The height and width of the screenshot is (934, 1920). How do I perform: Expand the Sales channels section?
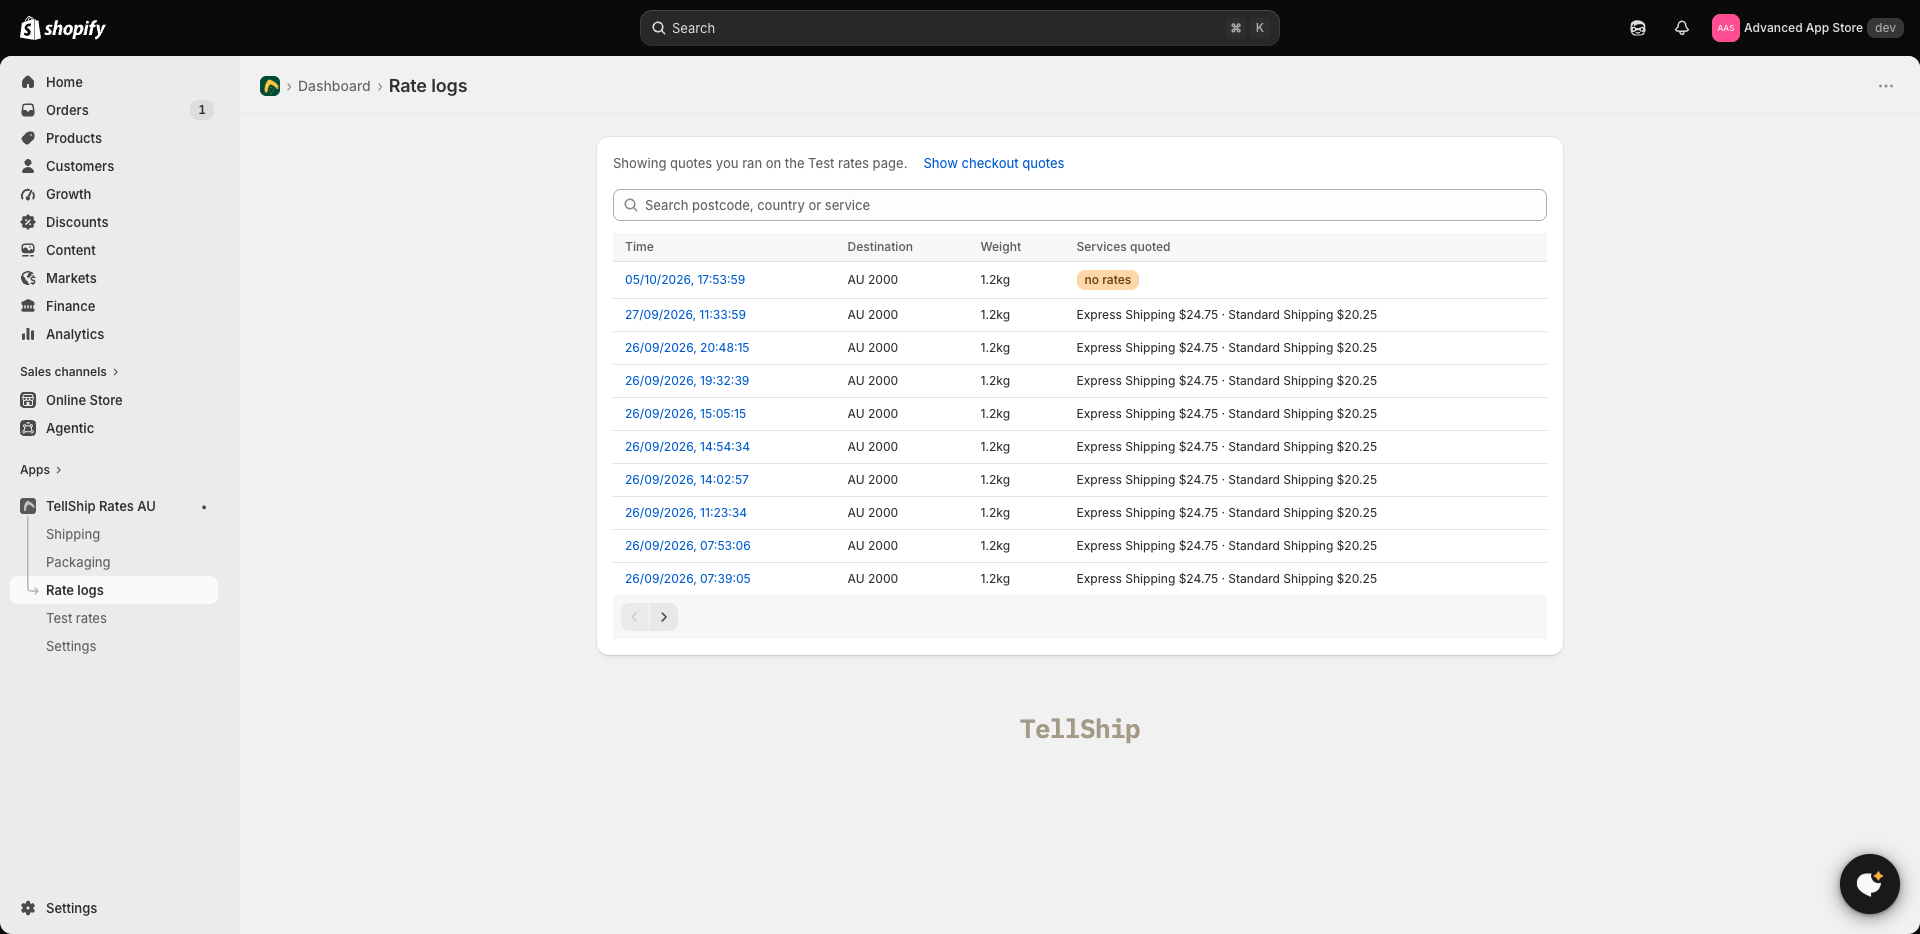pyautogui.click(x=69, y=372)
